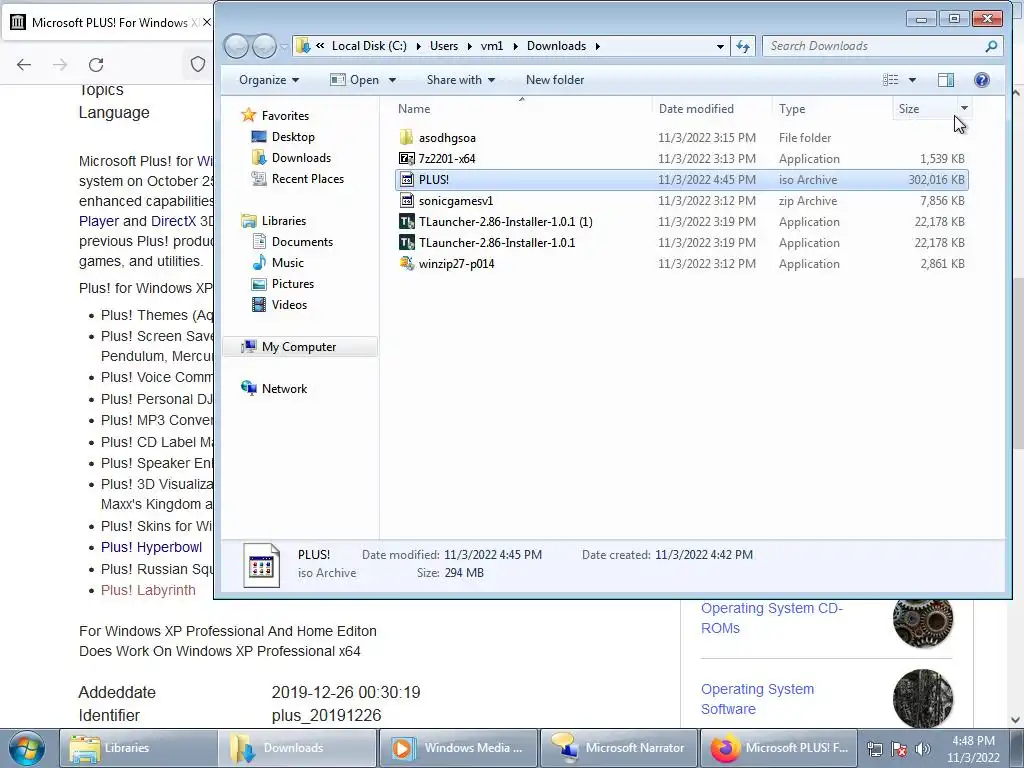Click the Action Center flag tray icon
Viewport: 1024px width, 768px height.
(x=899, y=749)
